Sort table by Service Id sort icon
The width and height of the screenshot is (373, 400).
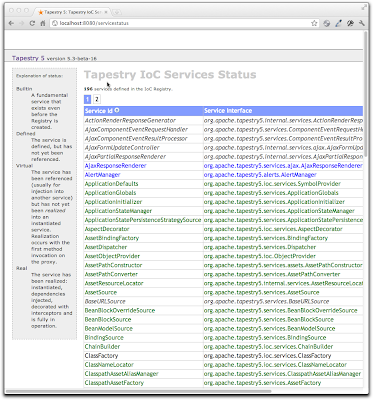pos(117,111)
